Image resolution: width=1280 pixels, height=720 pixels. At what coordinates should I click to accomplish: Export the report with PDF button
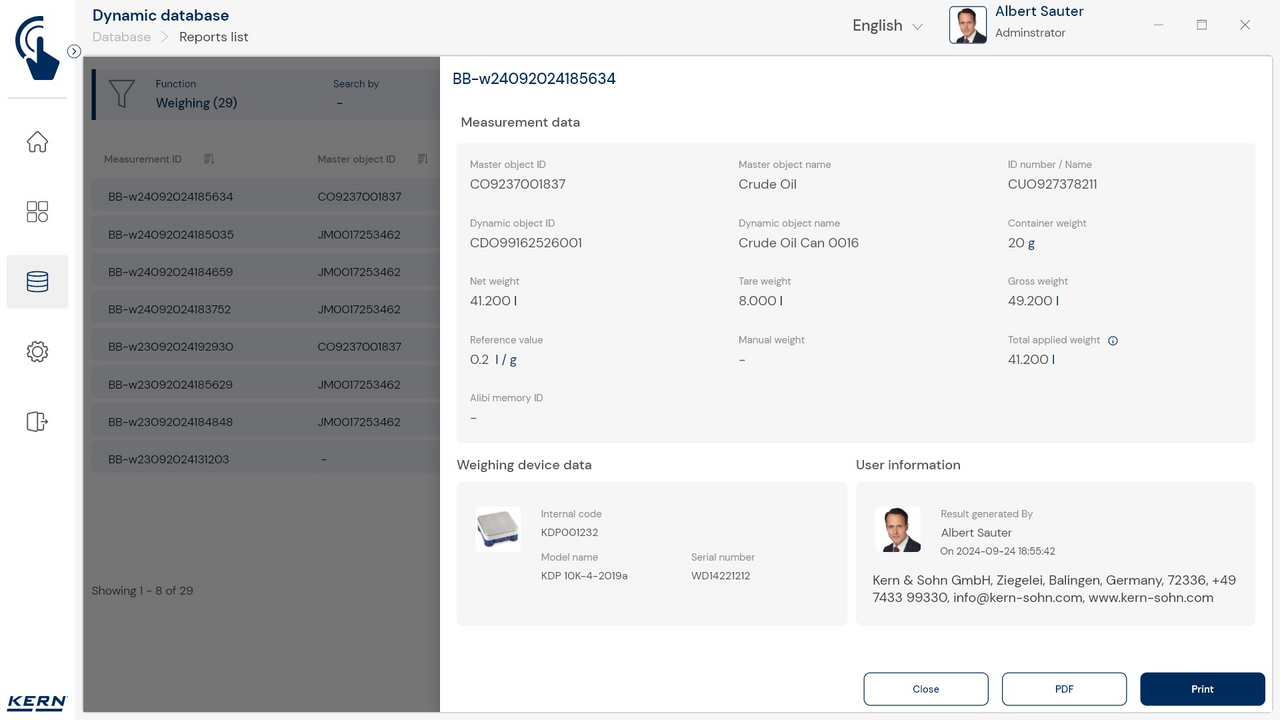[x=1064, y=689]
